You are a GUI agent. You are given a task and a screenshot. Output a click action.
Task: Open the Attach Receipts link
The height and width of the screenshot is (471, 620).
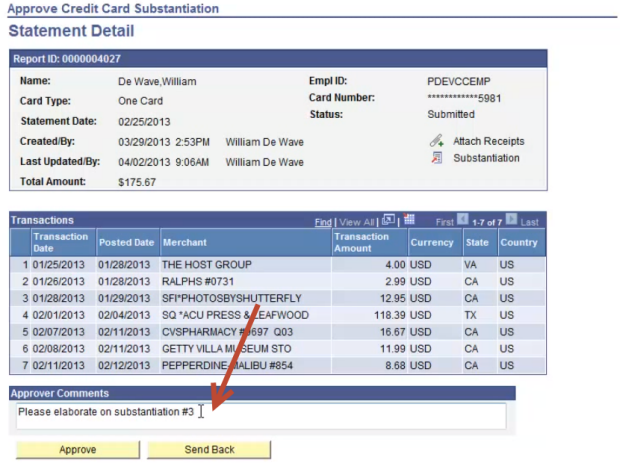488,141
